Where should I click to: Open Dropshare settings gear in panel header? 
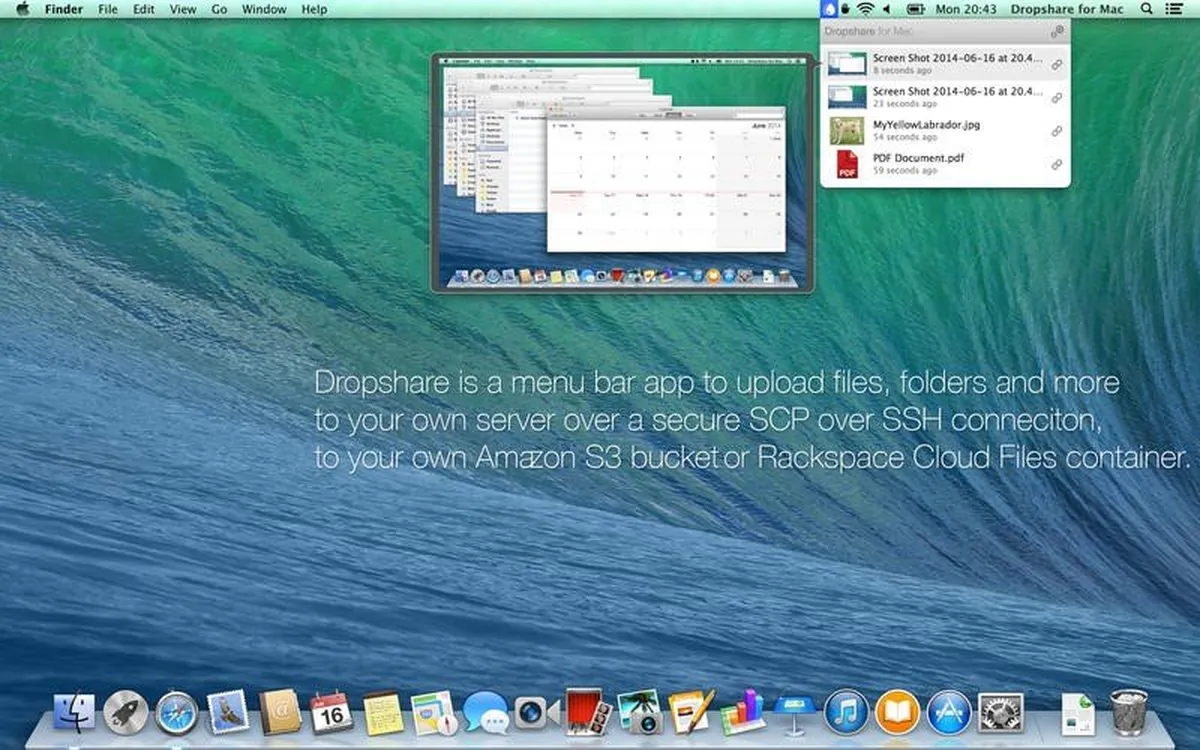(1057, 32)
